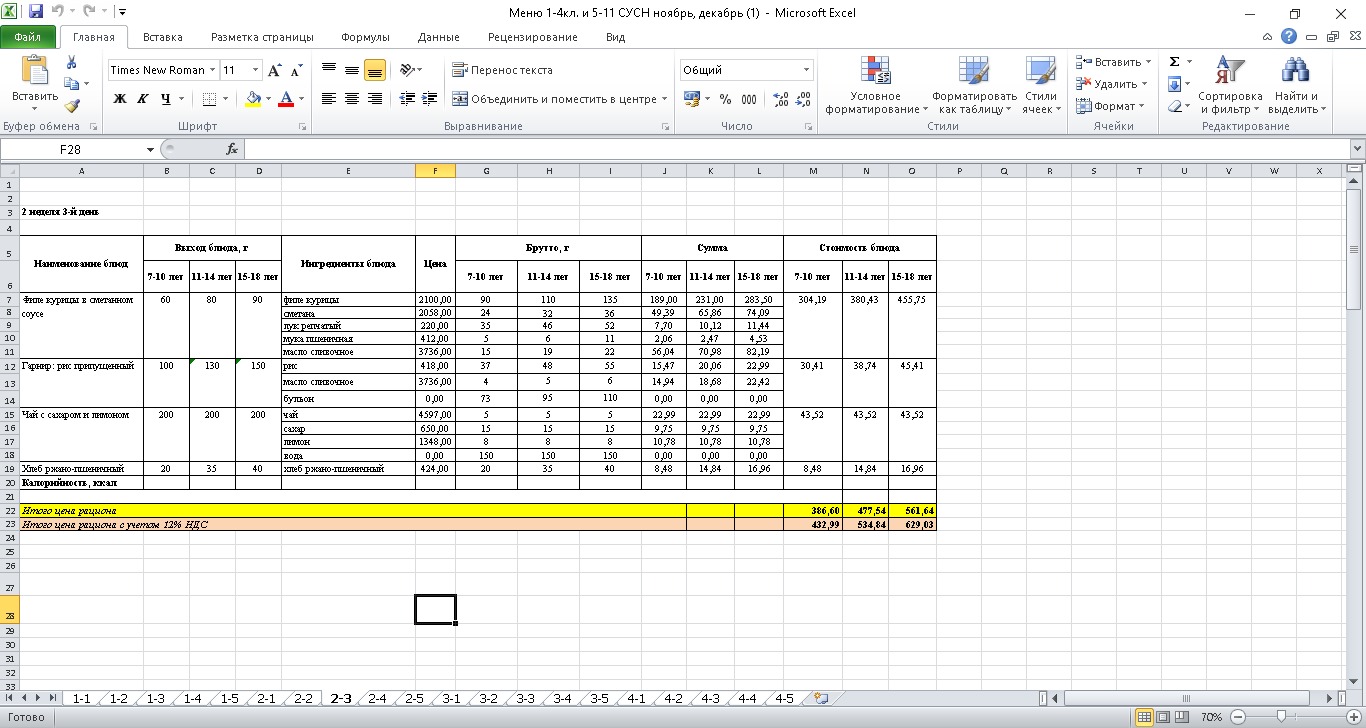Expand the Name Box dropdown arrow
The image size is (1366, 728).
[151, 149]
